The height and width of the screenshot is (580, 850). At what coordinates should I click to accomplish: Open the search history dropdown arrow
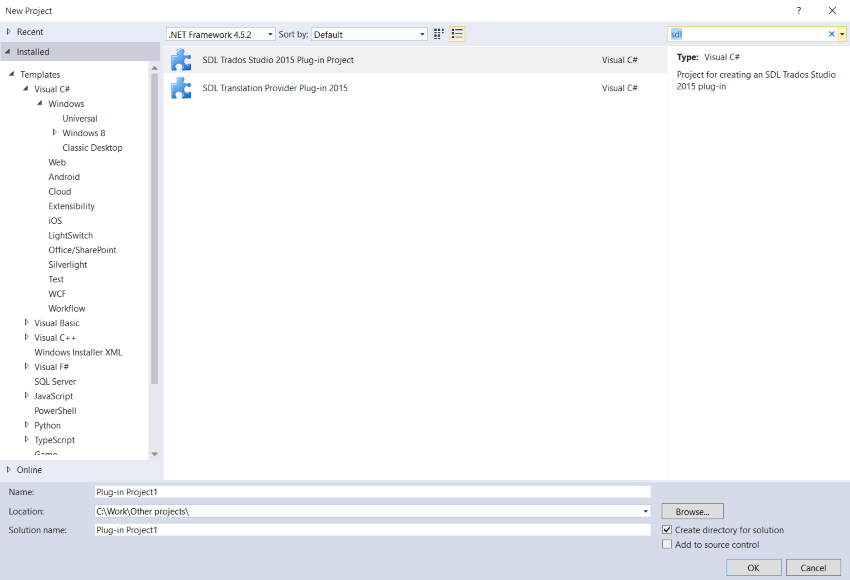click(x=844, y=33)
